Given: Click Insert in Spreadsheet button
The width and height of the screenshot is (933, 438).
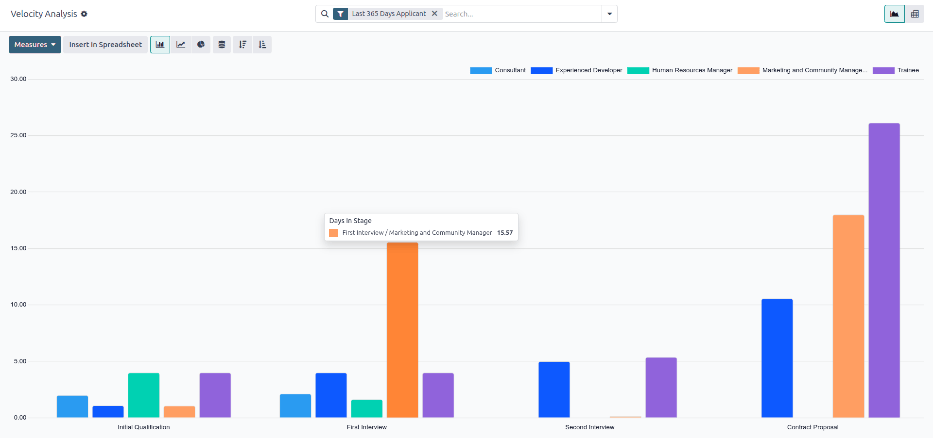Looking at the screenshot, I should tap(105, 45).
